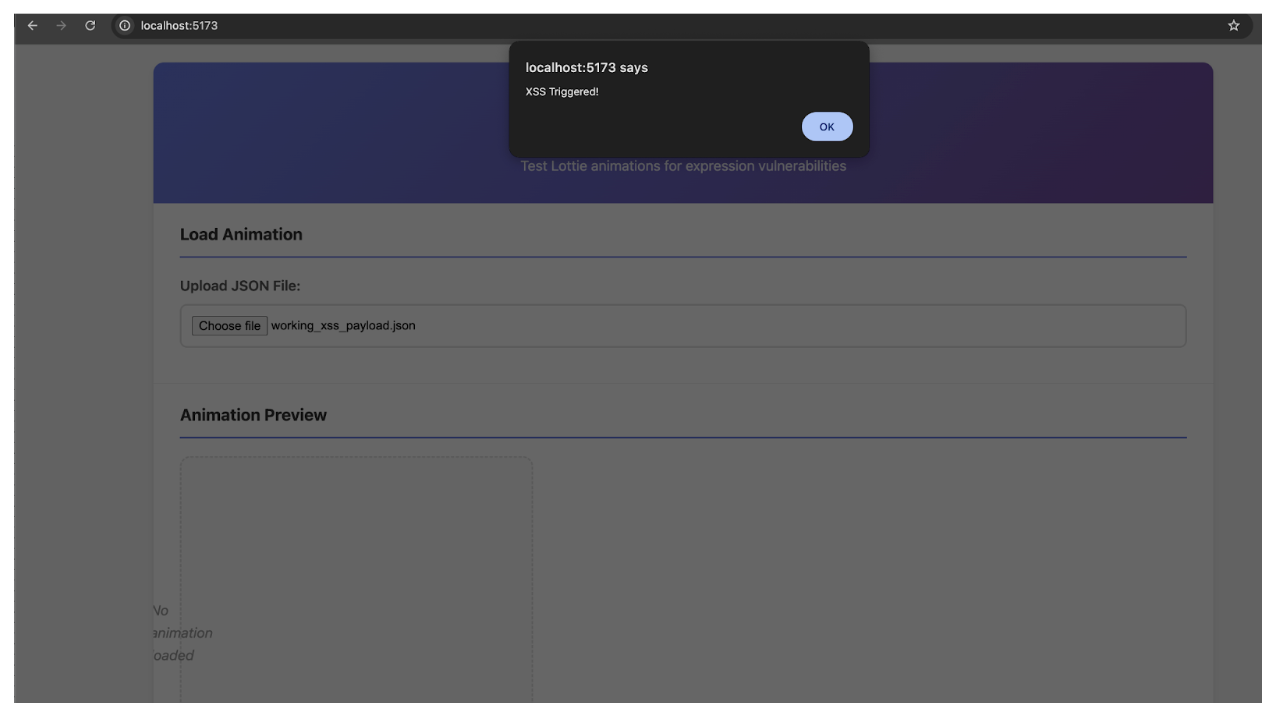Click the browser forward navigation arrow
This screenshot has height=722, width=1274.
pyautogui.click(x=59, y=25)
